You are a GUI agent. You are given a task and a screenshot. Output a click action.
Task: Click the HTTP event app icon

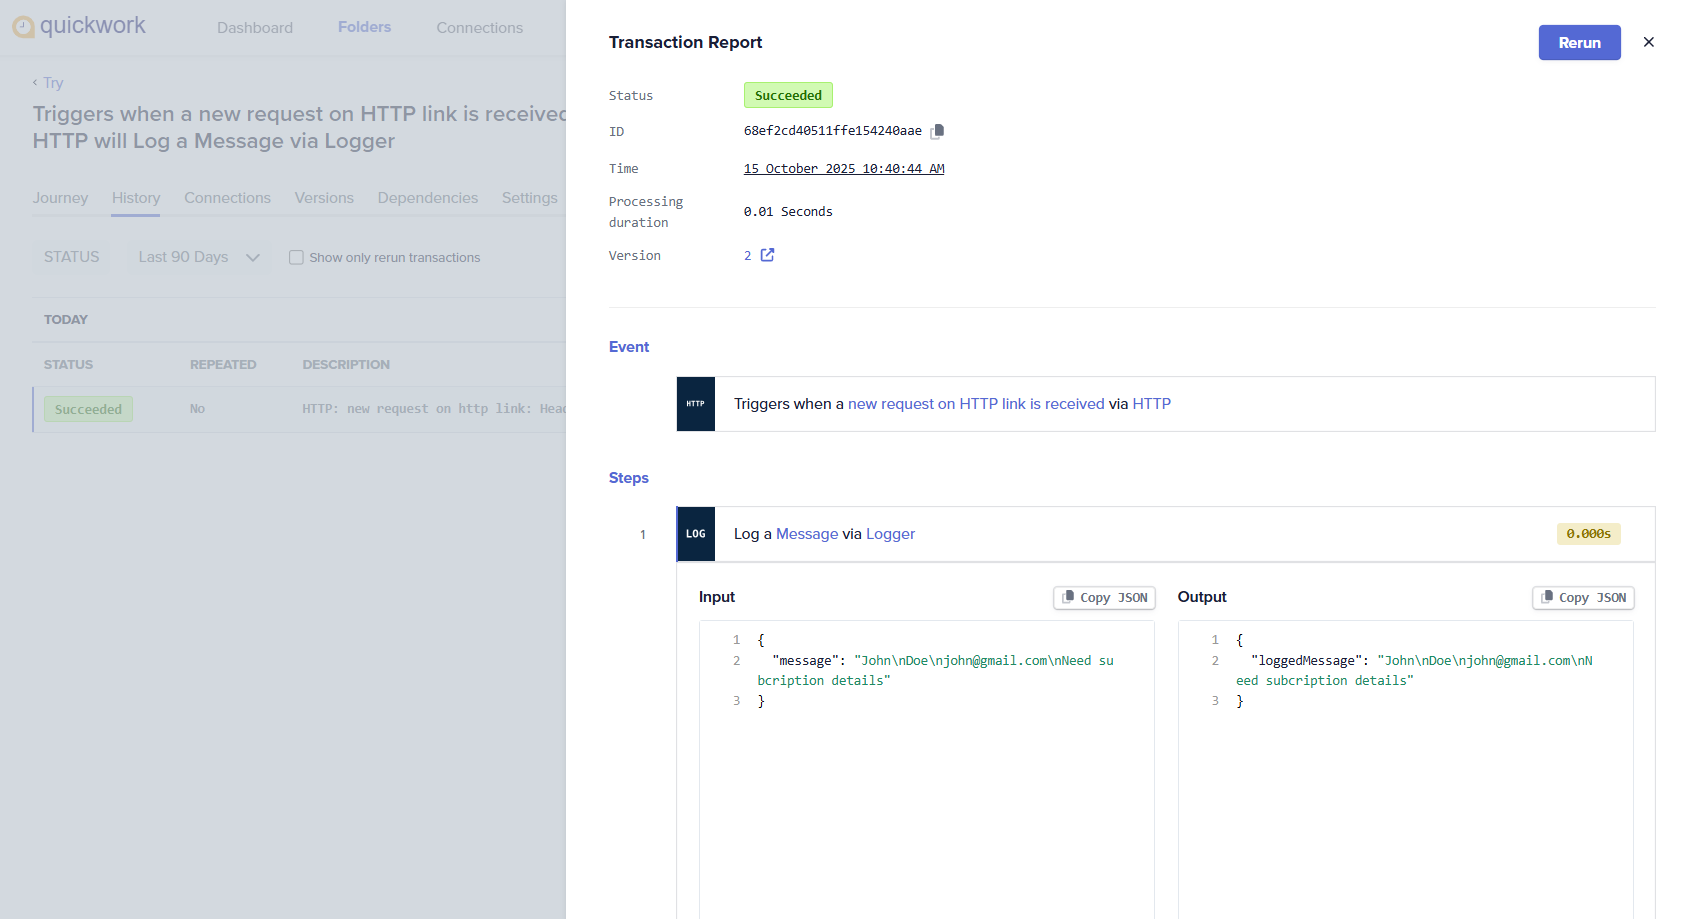[x=696, y=404]
